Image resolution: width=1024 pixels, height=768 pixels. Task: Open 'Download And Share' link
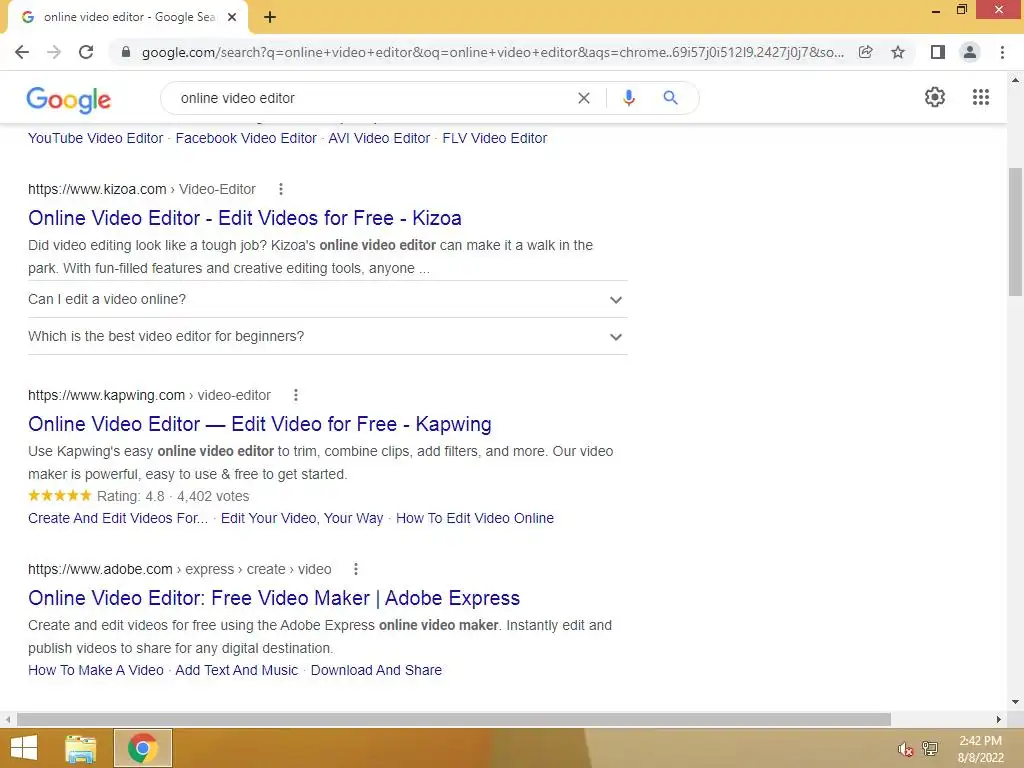pyautogui.click(x=376, y=671)
